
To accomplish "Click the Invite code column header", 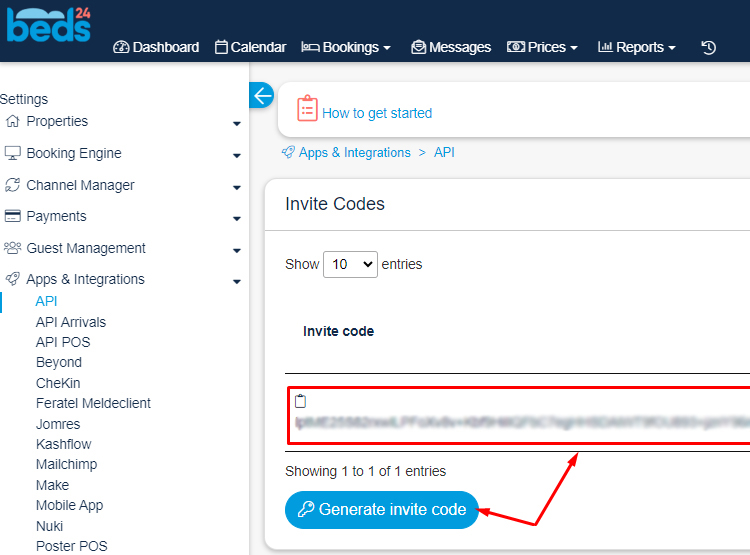I will (339, 331).
